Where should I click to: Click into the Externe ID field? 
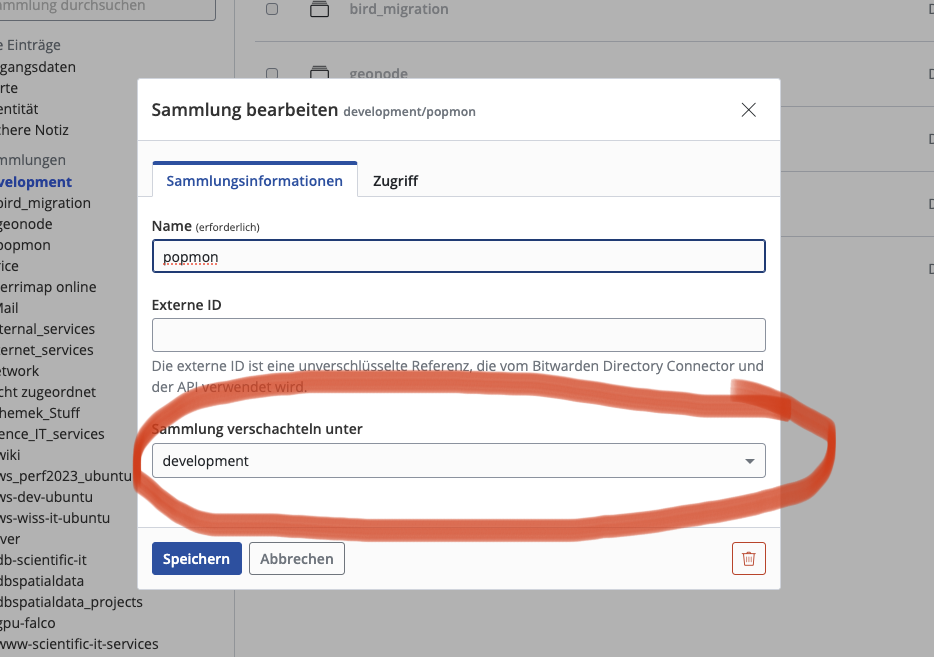pyautogui.click(x=458, y=335)
